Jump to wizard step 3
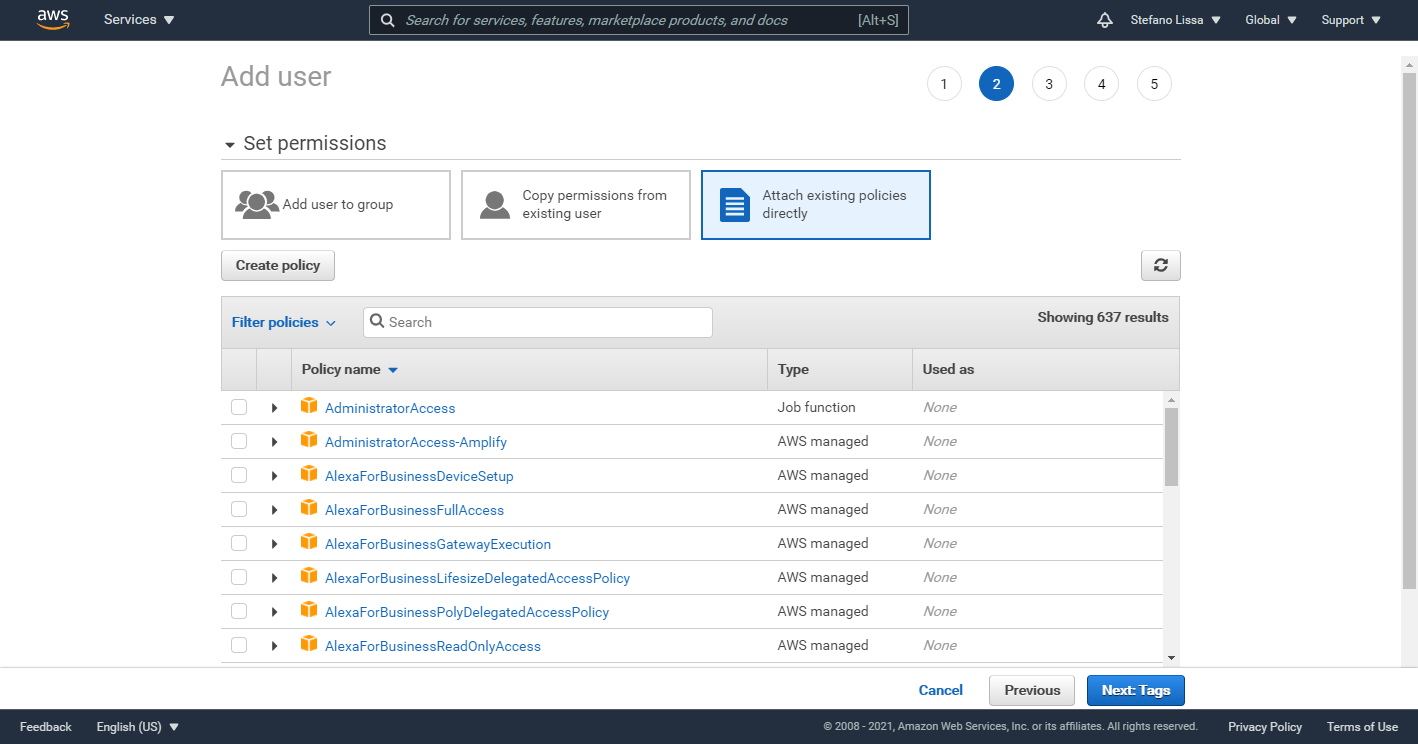 coord(1049,84)
